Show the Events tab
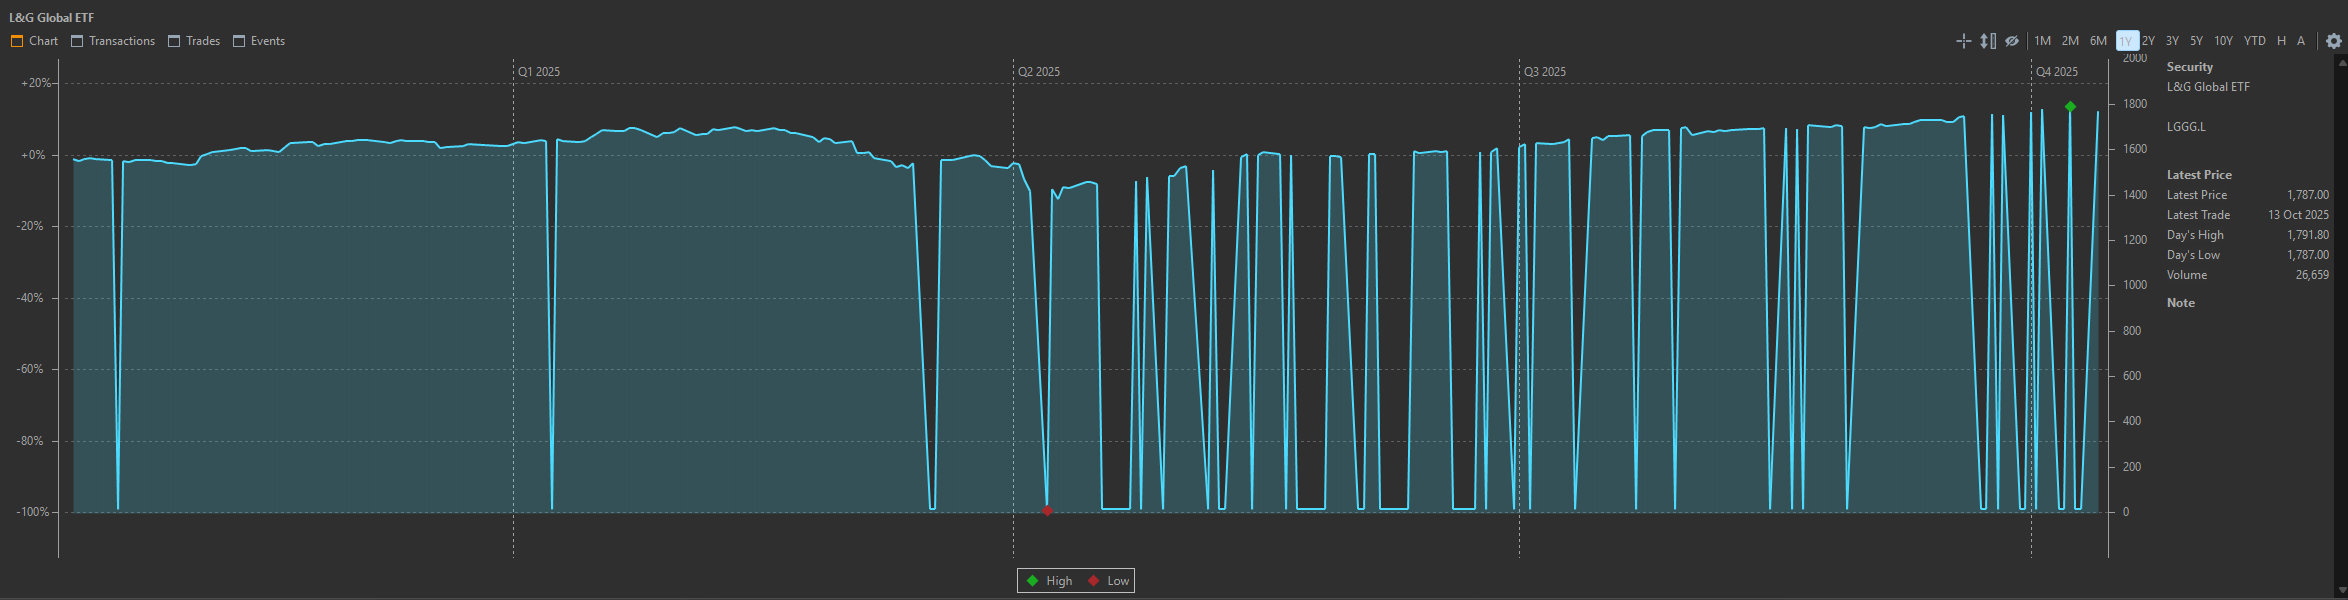The height and width of the screenshot is (600, 2348). [x=259, y=41]
